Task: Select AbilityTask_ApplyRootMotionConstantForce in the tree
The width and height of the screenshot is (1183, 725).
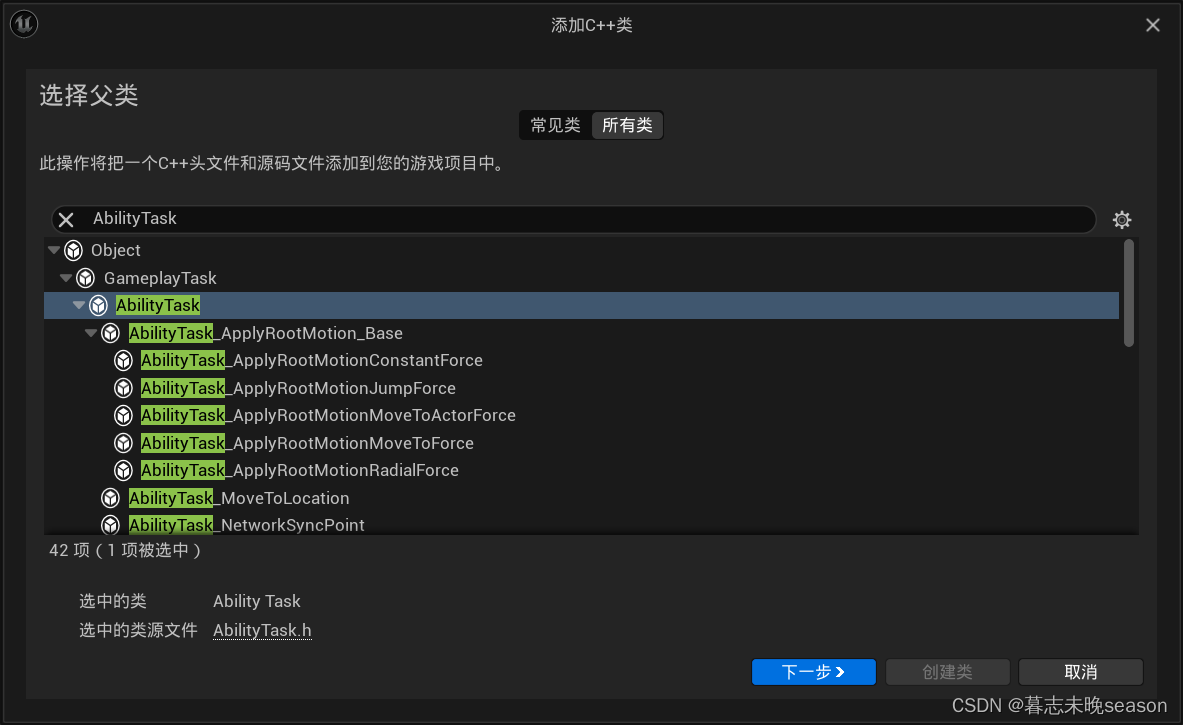Action: tap(312, 360)
